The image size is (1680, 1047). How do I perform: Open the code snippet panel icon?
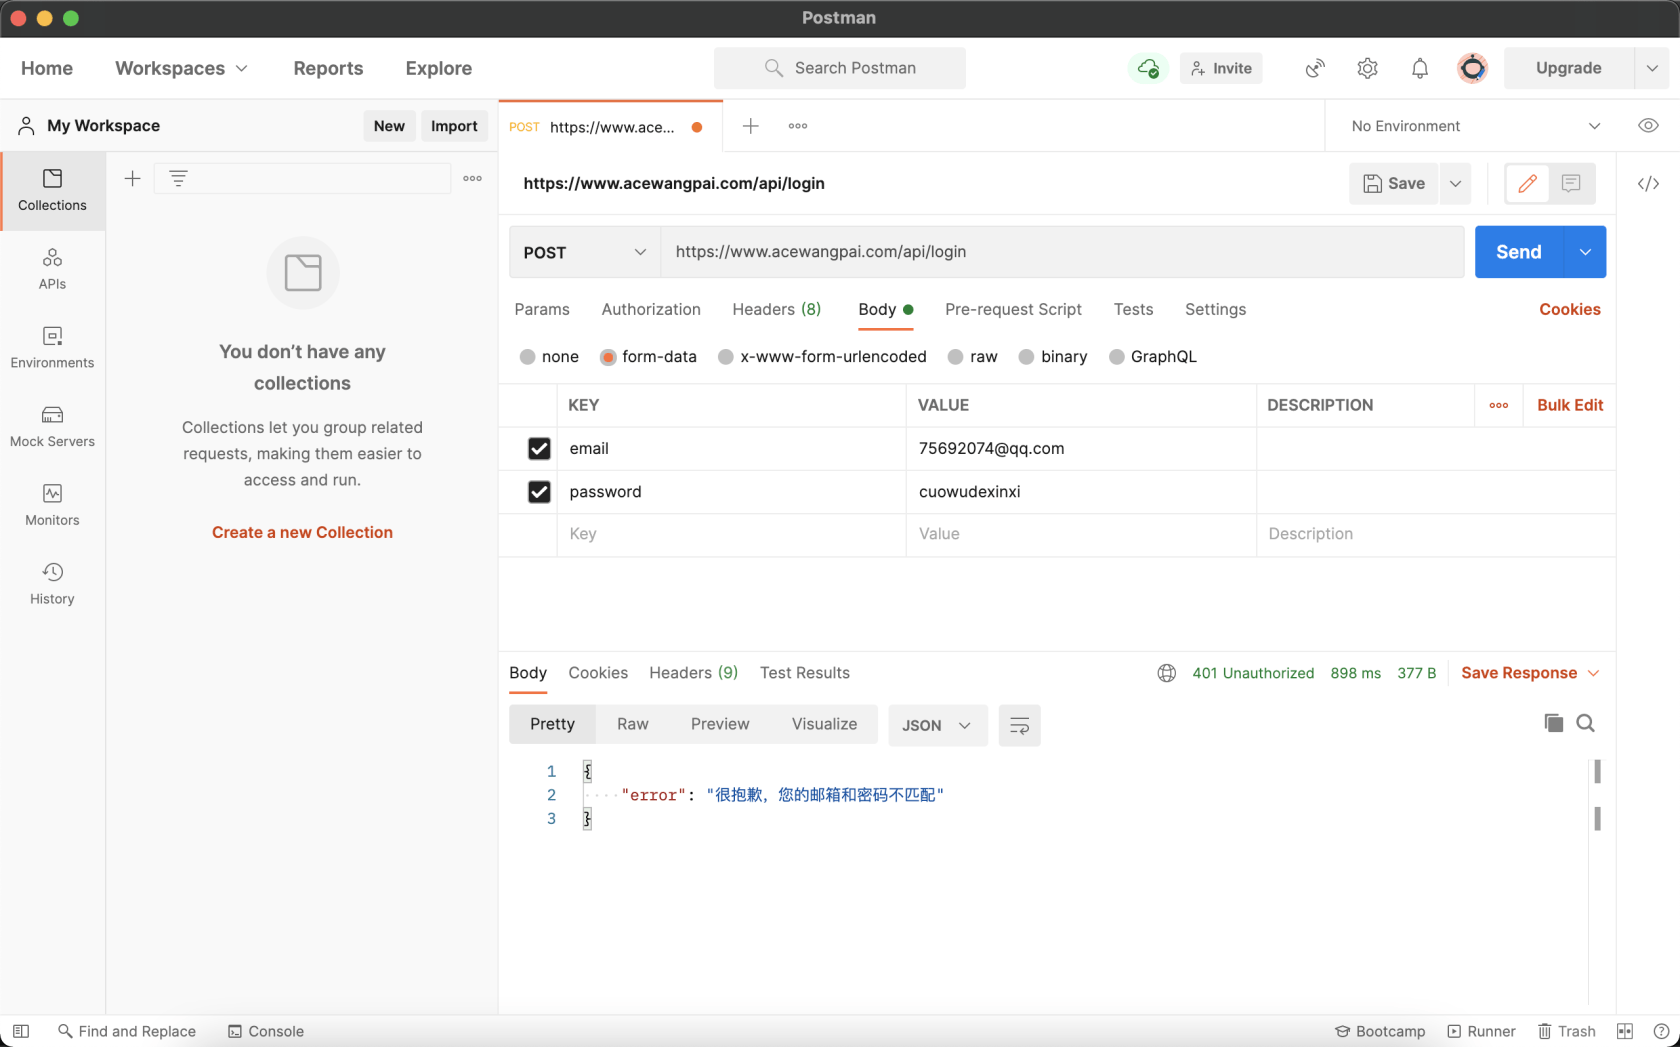1648,183
